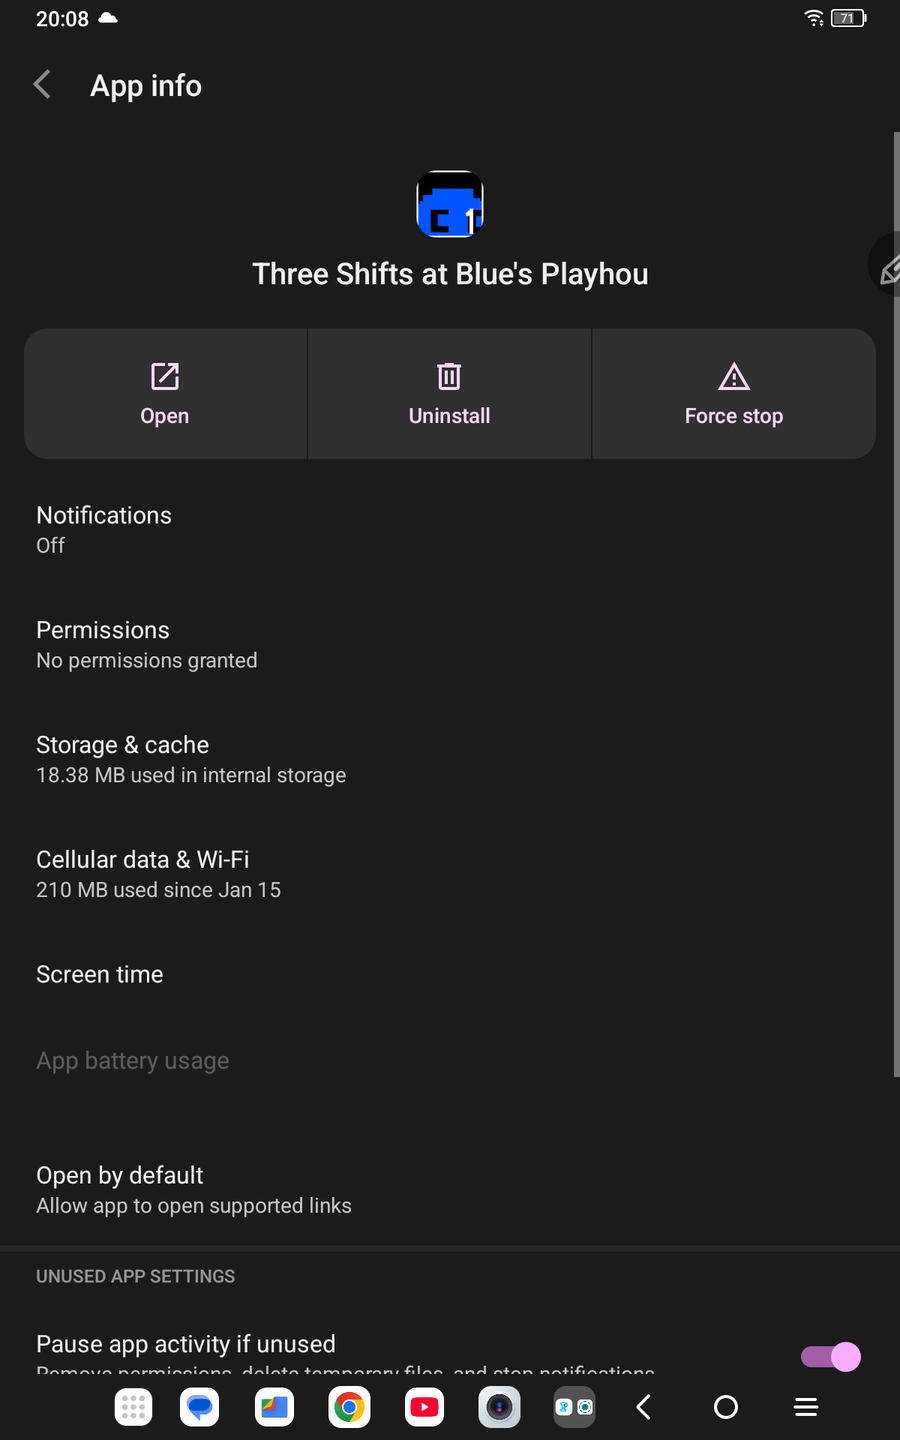This screenshot has width=900, height=1440.
Task: Open the Camera app in the dock
Action: point(499,1408)
